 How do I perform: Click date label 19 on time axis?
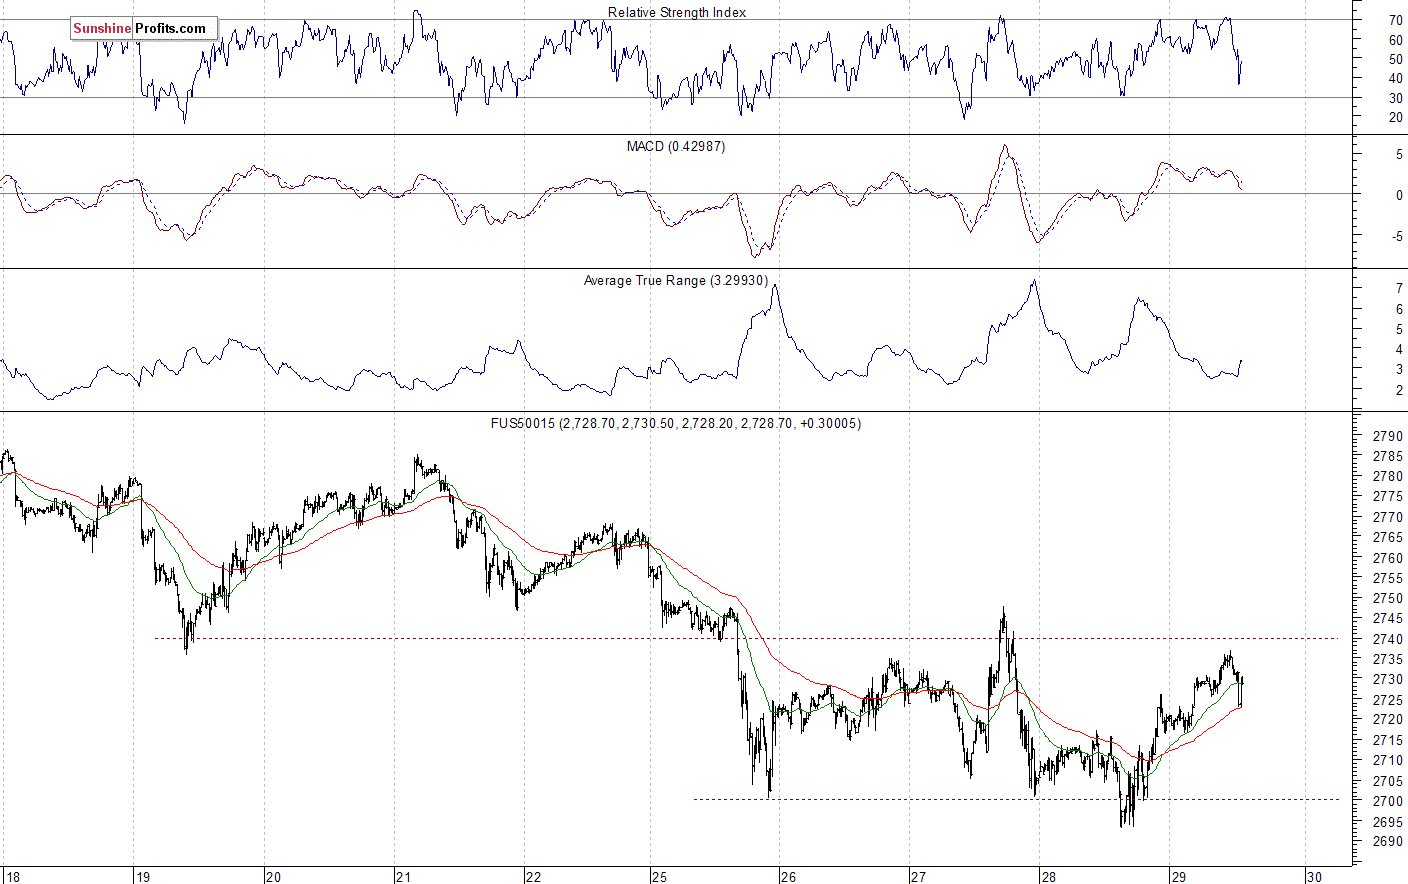(143, 877)
